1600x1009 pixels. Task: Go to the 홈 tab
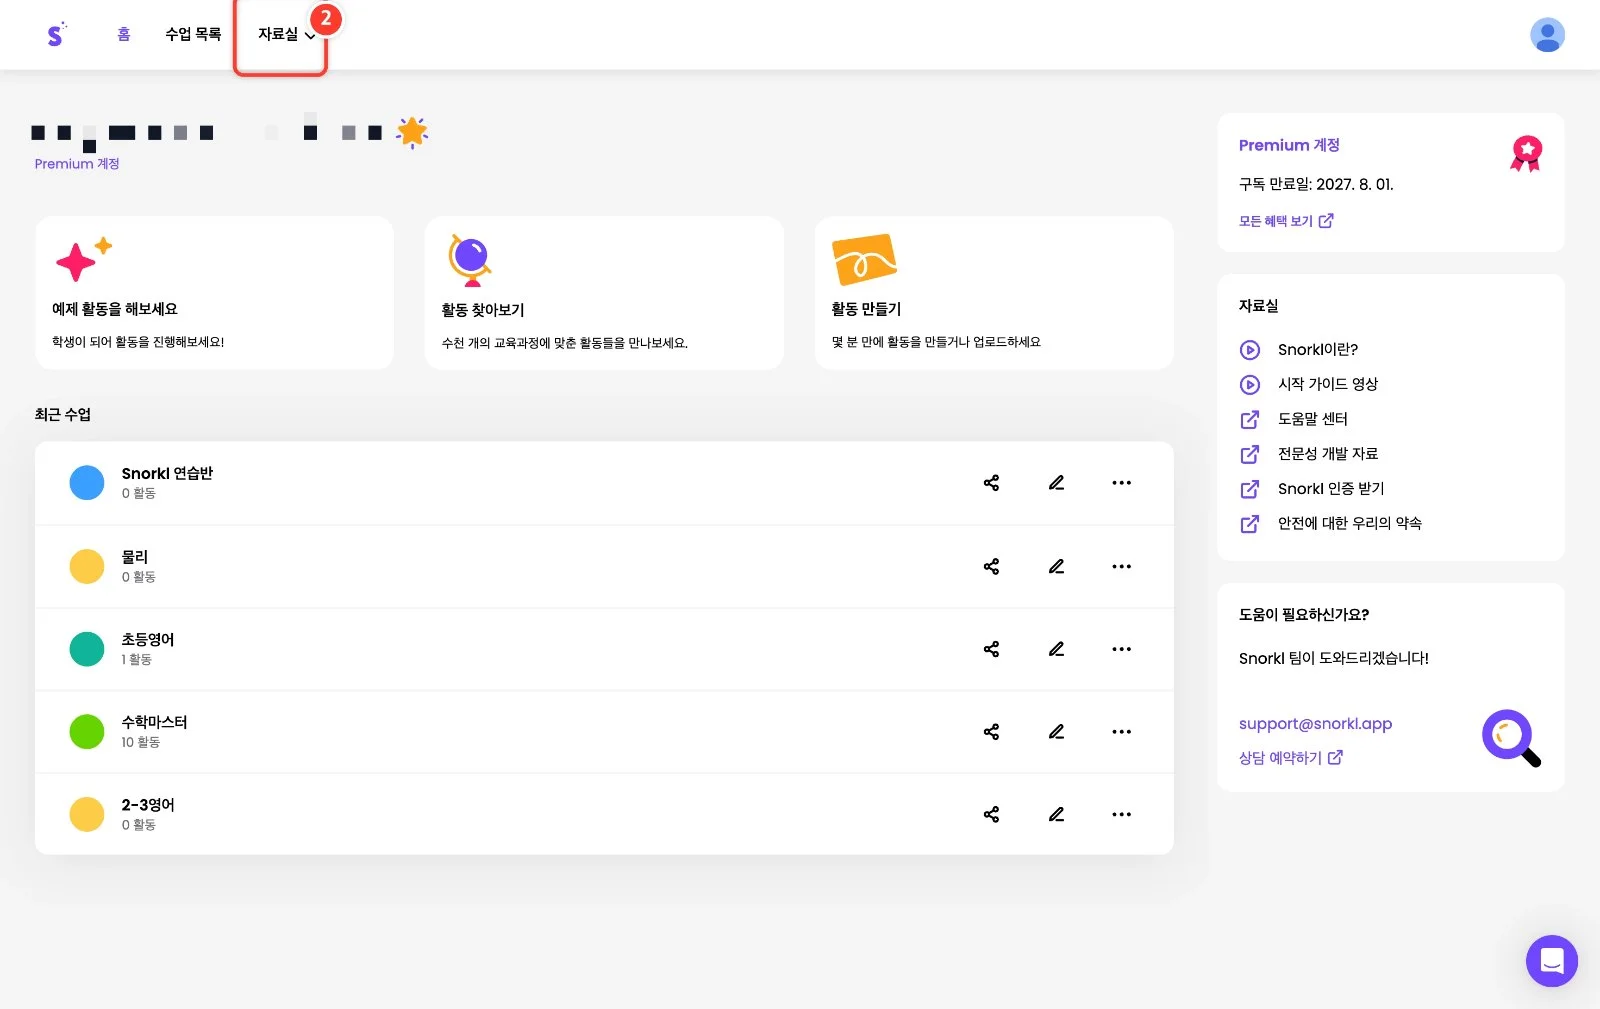124,34
